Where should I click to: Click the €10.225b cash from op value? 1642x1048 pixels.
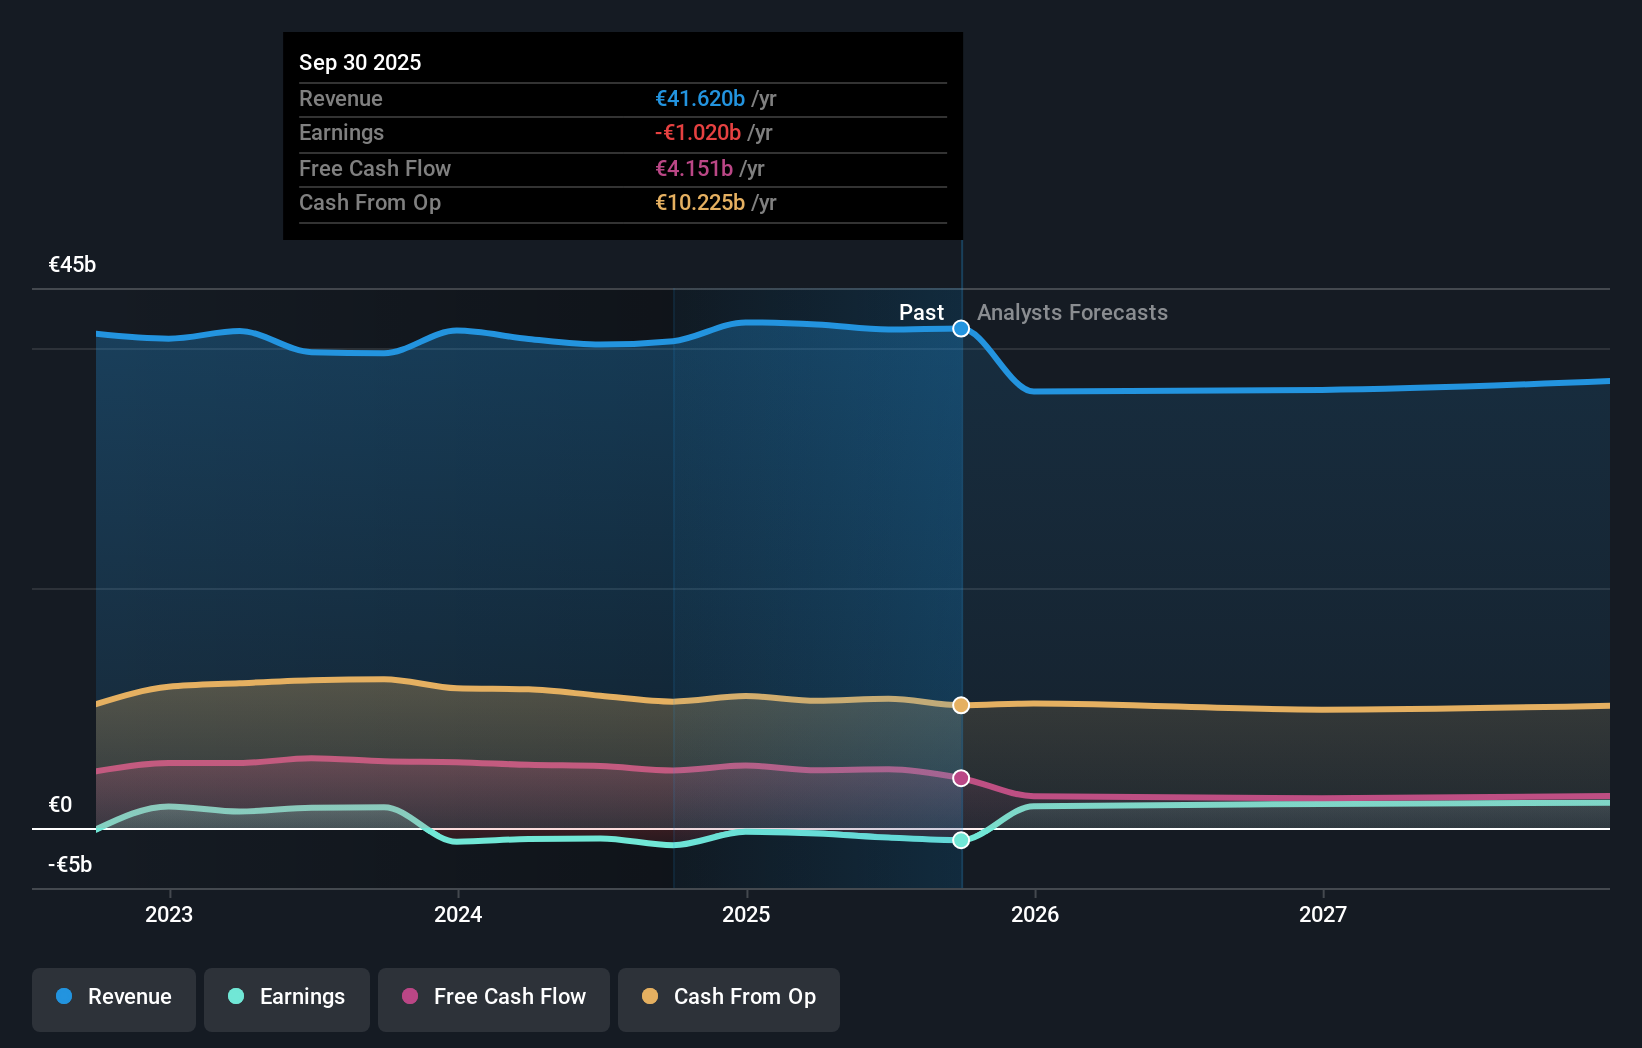(700, 203)
